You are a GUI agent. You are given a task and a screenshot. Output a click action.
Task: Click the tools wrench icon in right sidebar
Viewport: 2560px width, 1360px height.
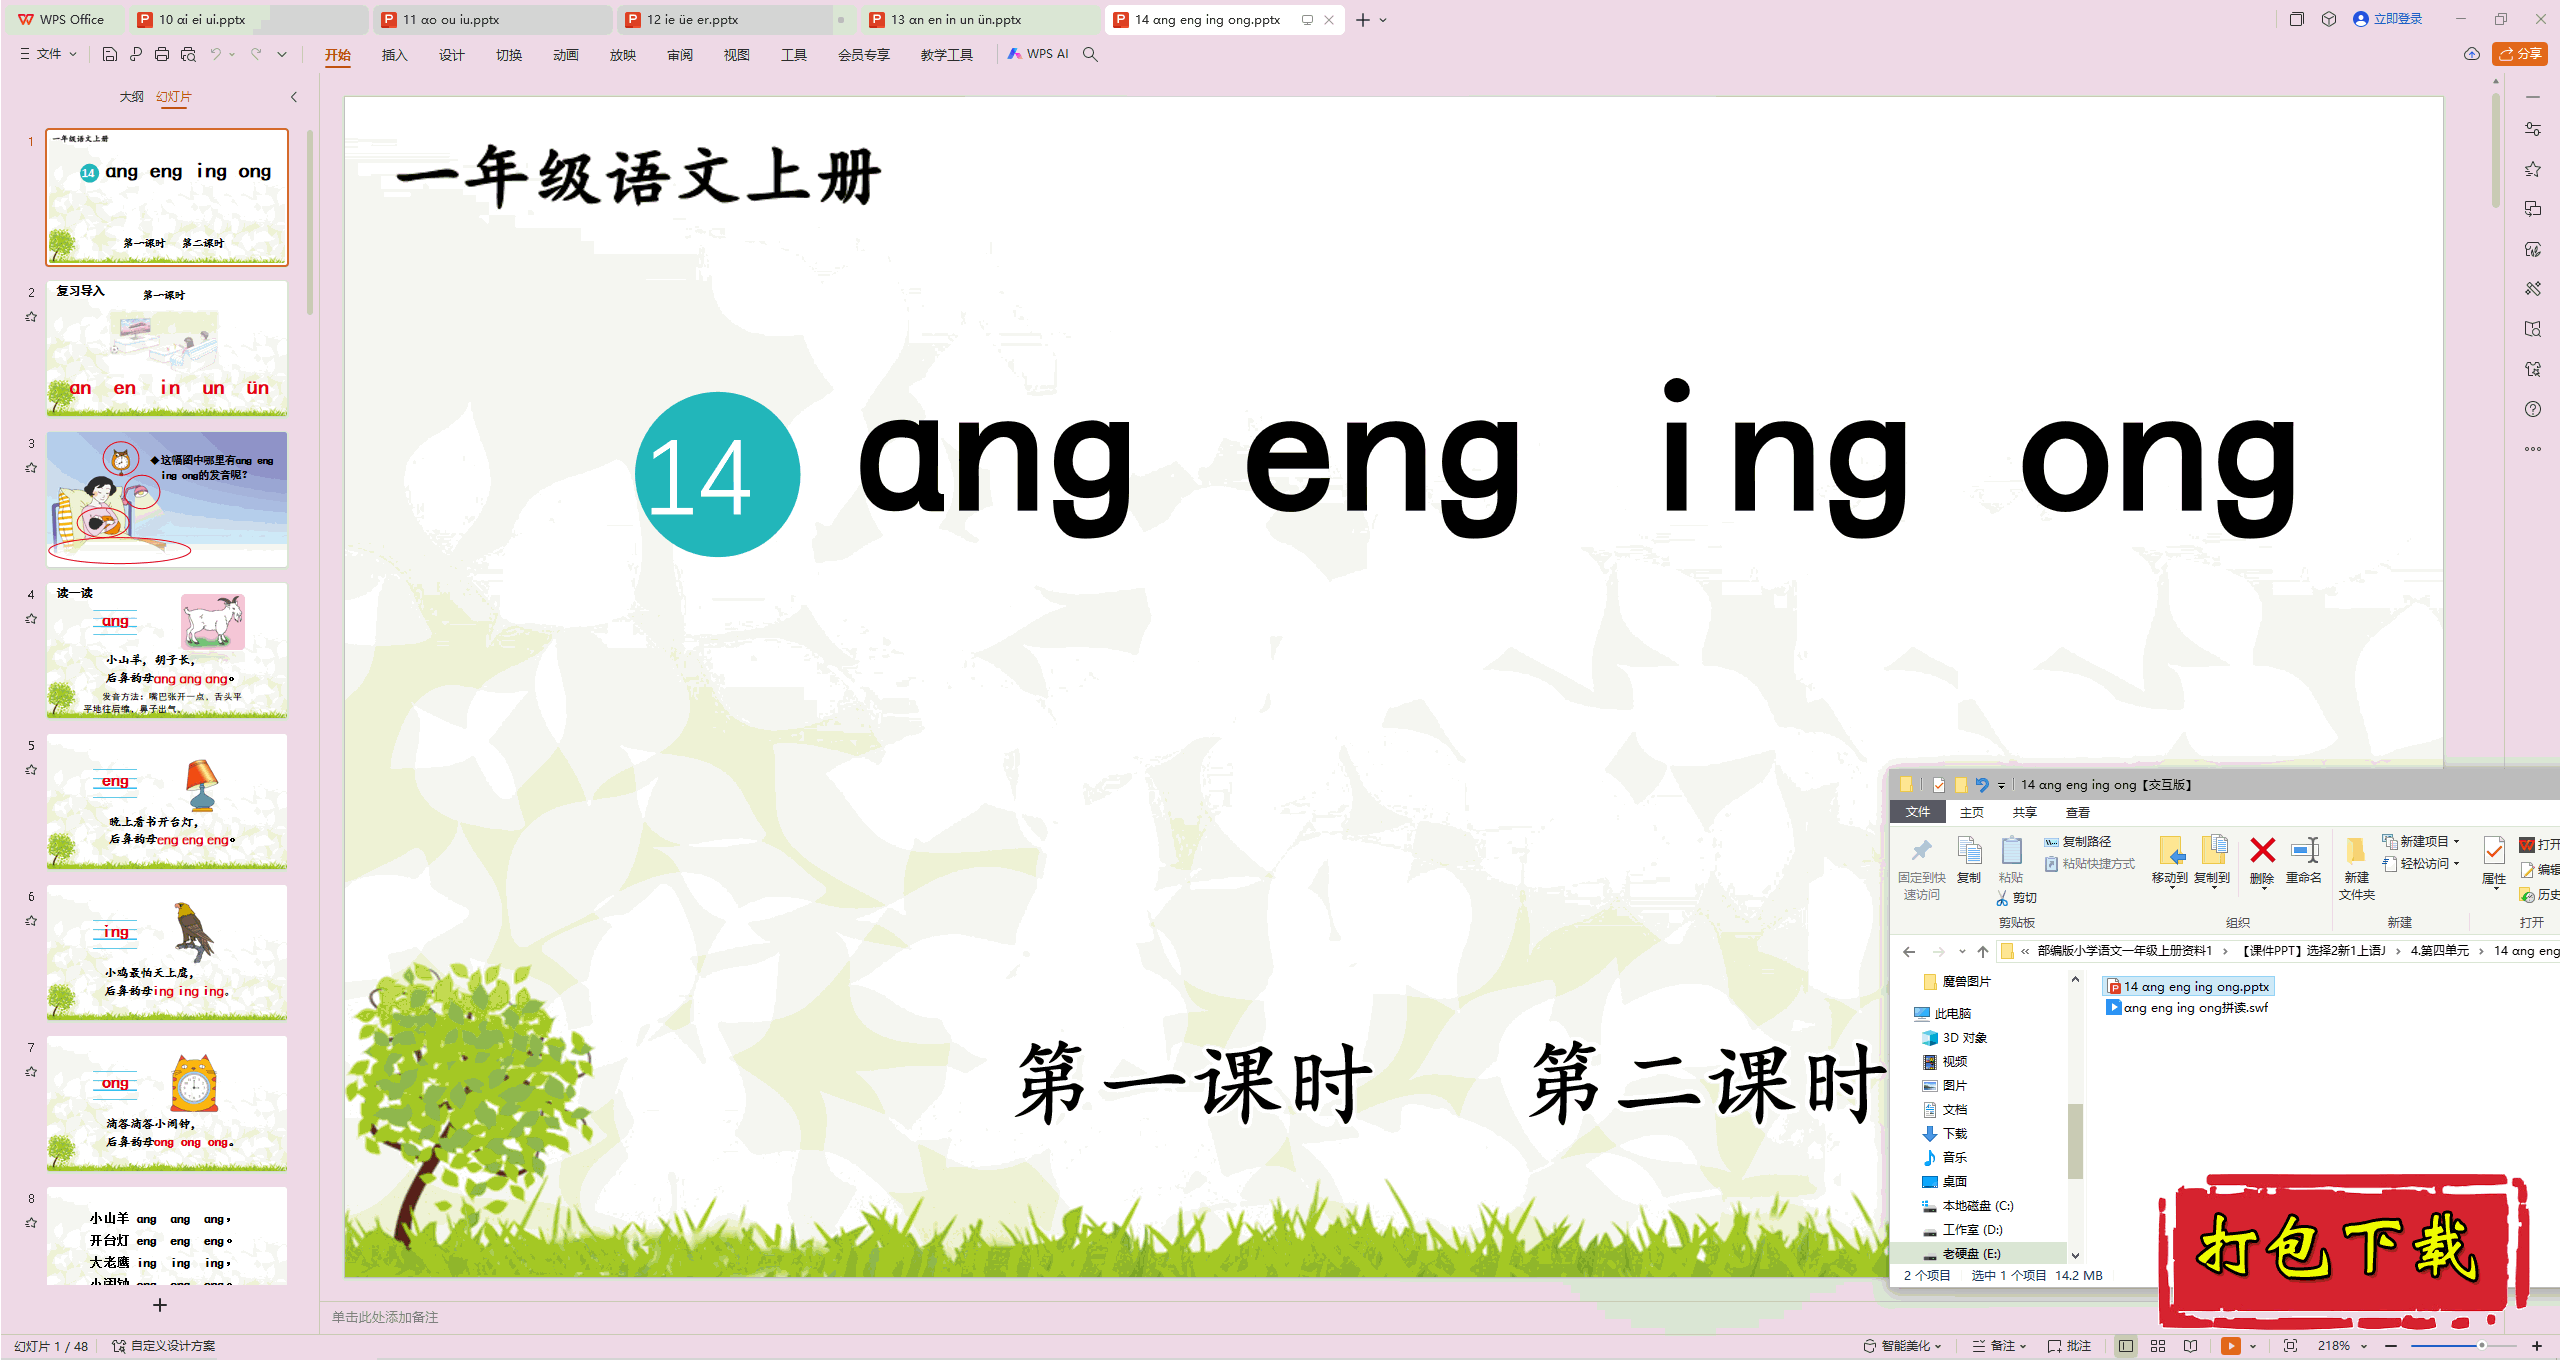2533,289
